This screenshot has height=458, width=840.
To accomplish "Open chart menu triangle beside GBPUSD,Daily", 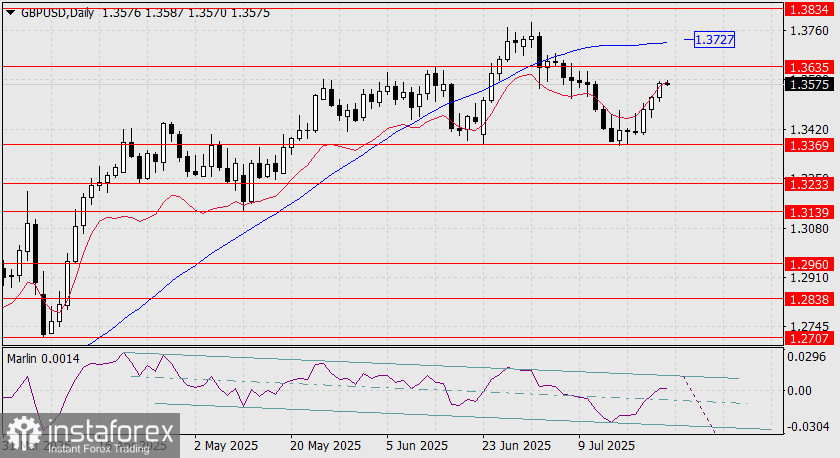I will (10, 12).
